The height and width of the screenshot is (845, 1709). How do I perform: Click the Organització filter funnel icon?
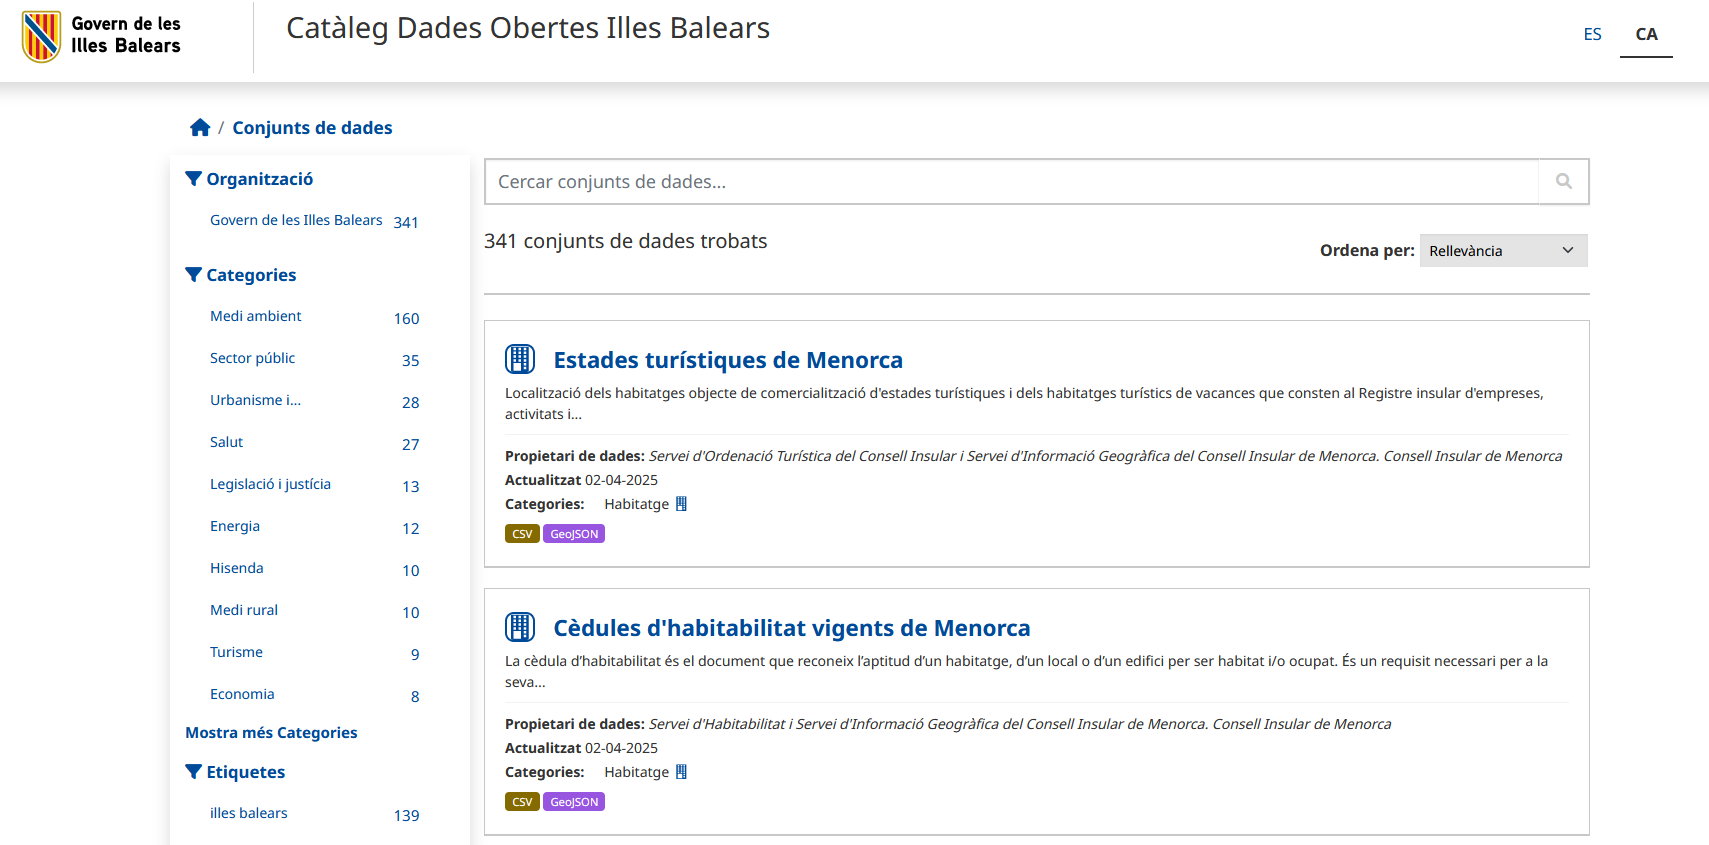[x=194, y=179]
